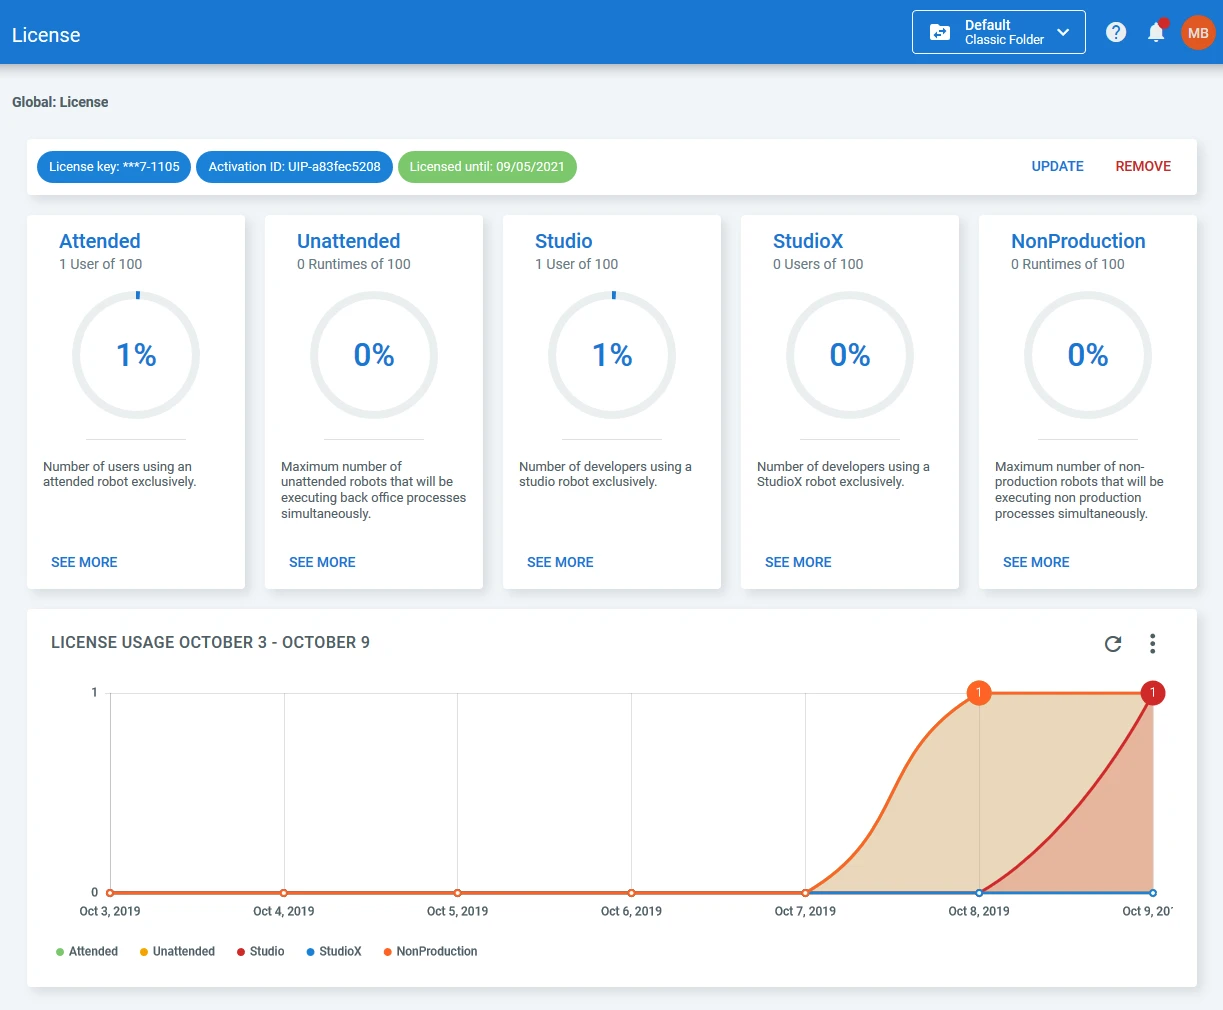Click the 1 User of 100 text under Attended

[x=101, y=264]
